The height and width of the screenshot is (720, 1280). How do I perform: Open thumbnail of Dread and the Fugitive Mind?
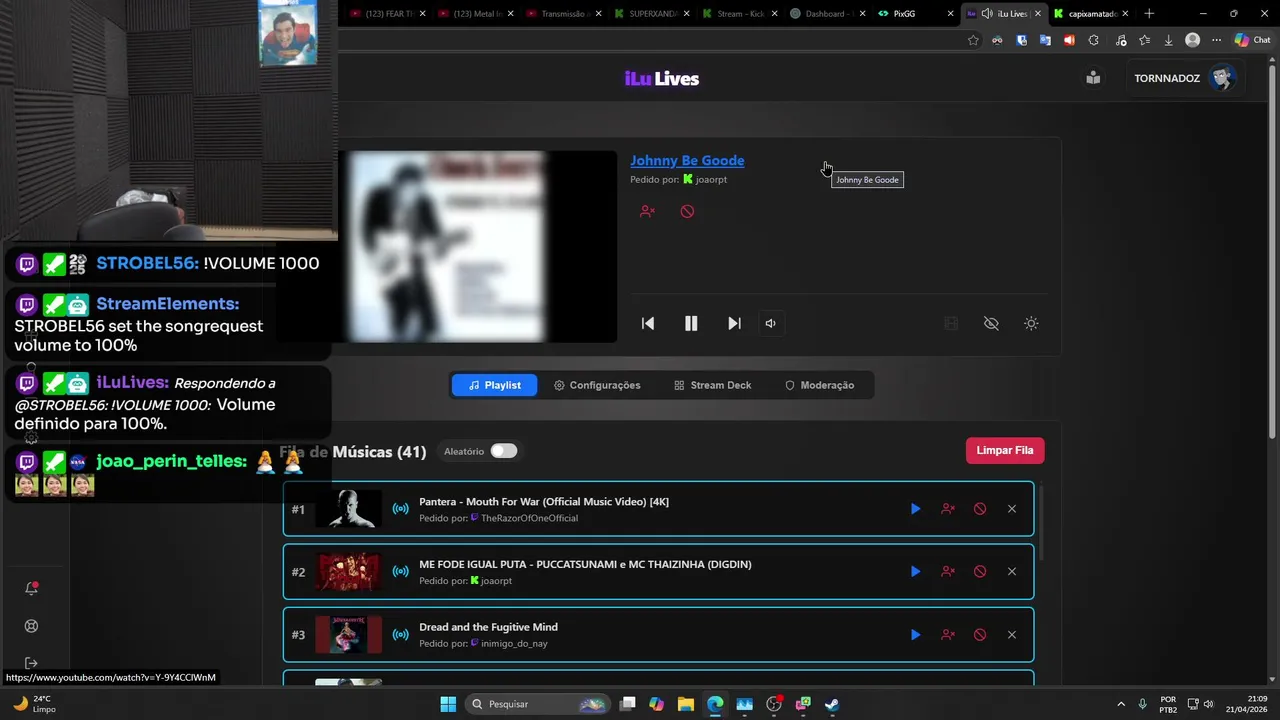[x=348, y=635]
